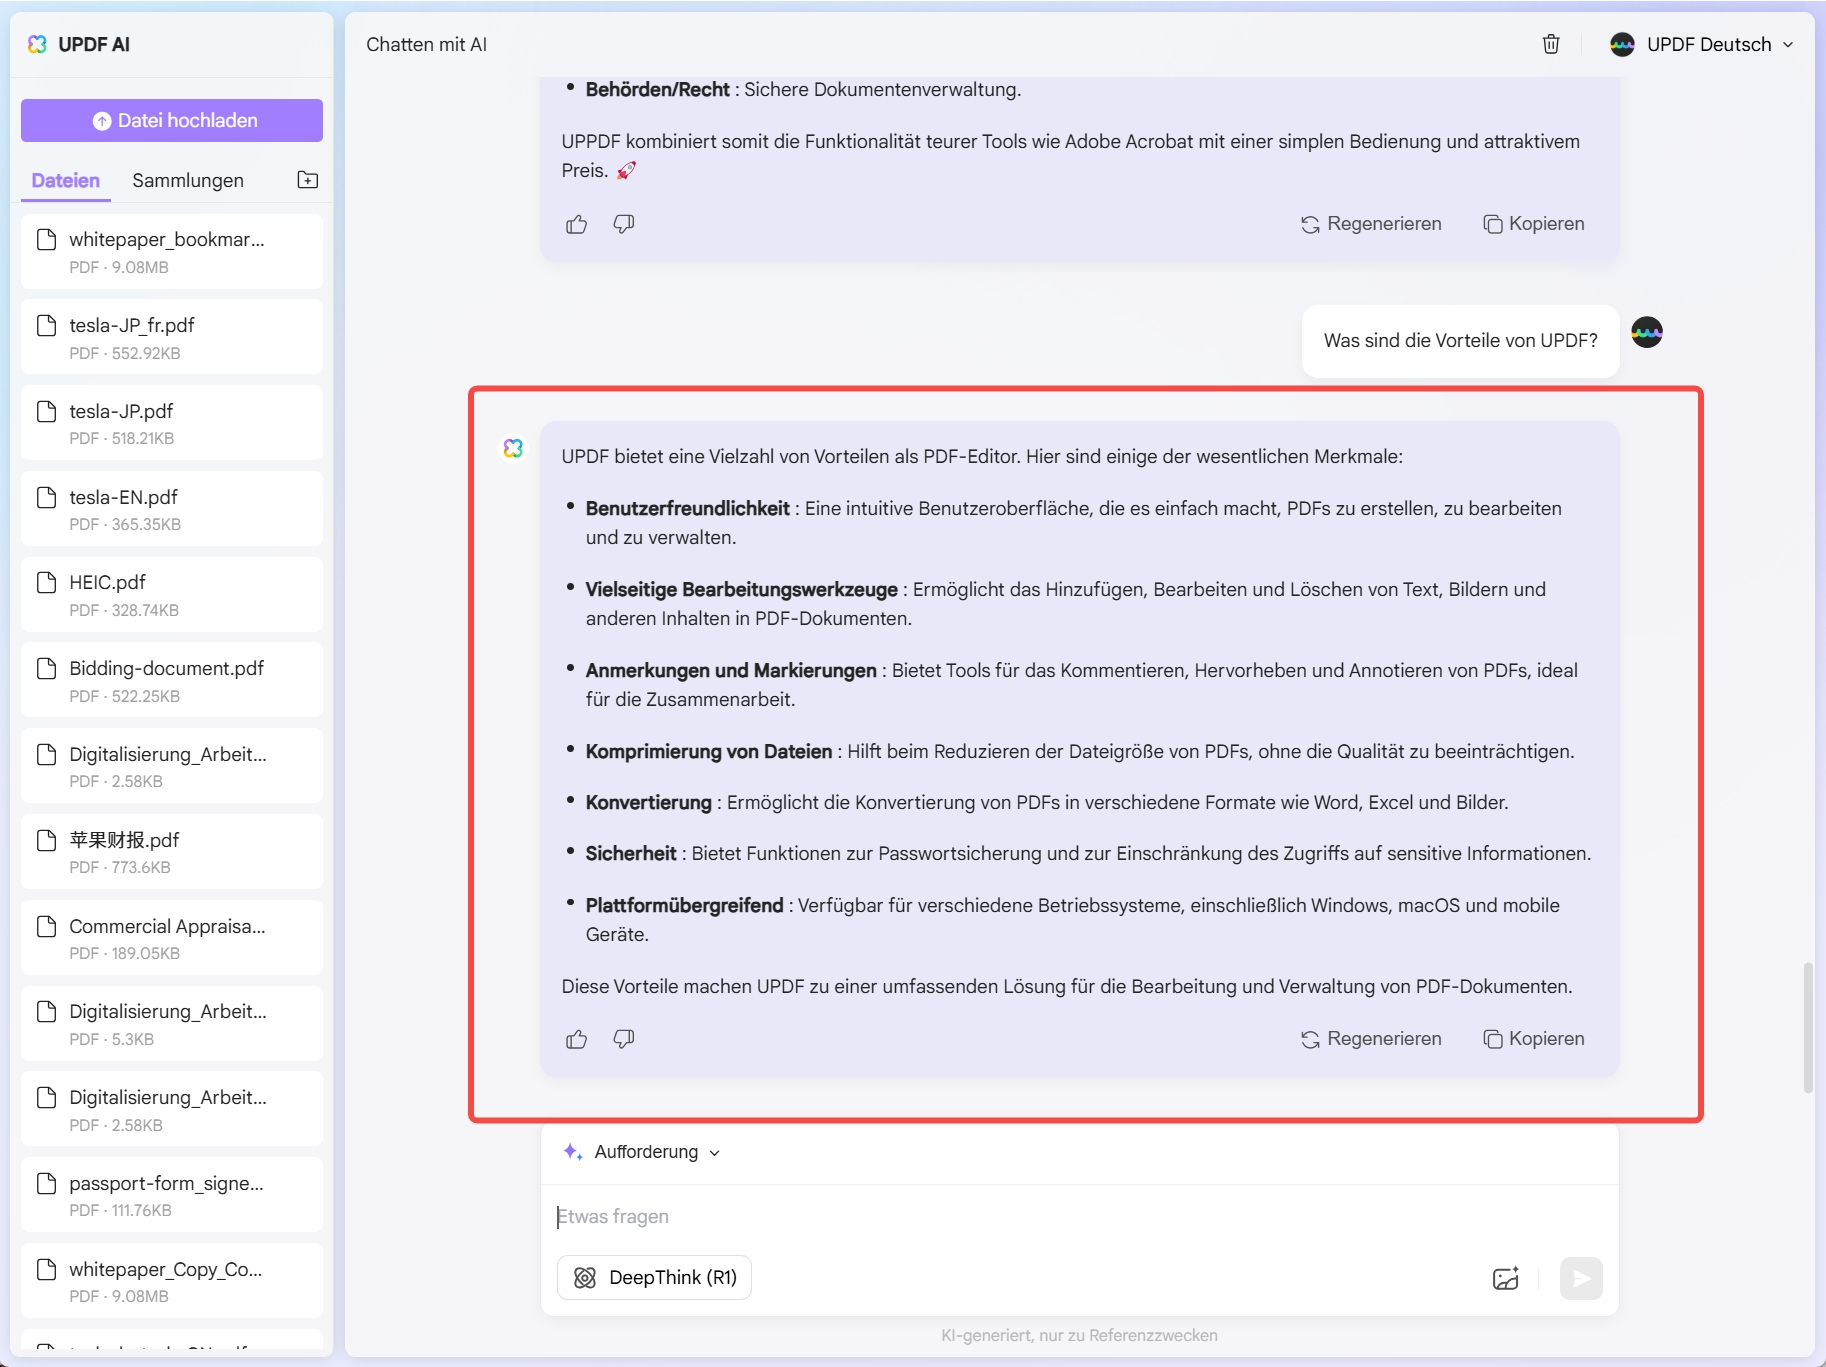1826x1367 pixels.
Task: Click the UPDF Deutsch account avatar
Action: (1622, 44)
